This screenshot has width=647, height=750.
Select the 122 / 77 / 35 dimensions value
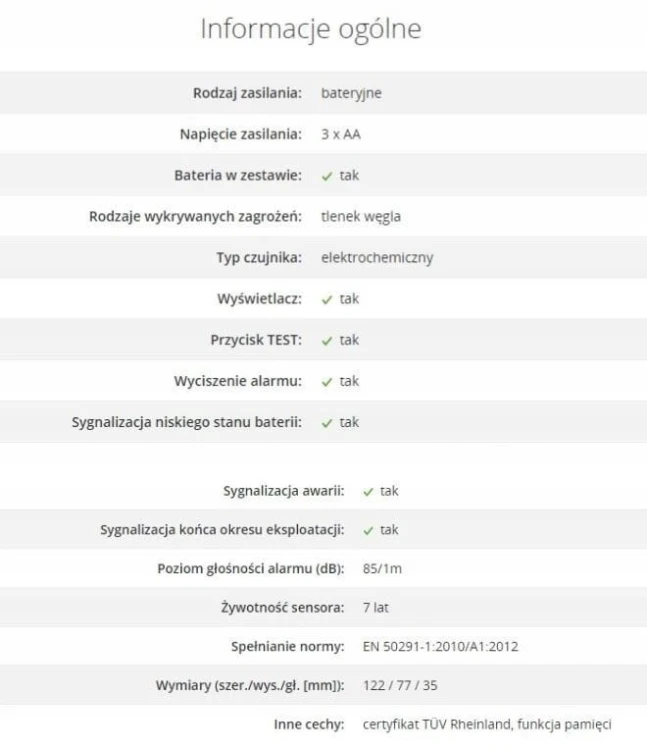(x=400, y=685)
